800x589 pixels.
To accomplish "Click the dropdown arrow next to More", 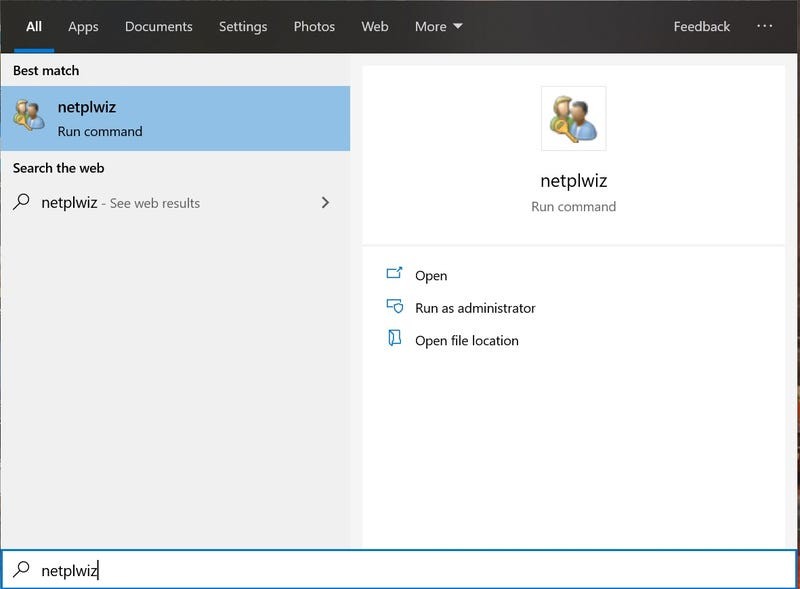I will click(459, 26).
